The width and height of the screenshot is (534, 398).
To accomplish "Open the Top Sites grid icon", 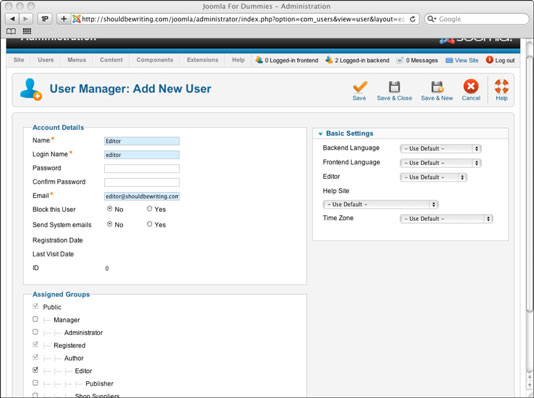I will (27, 31).
